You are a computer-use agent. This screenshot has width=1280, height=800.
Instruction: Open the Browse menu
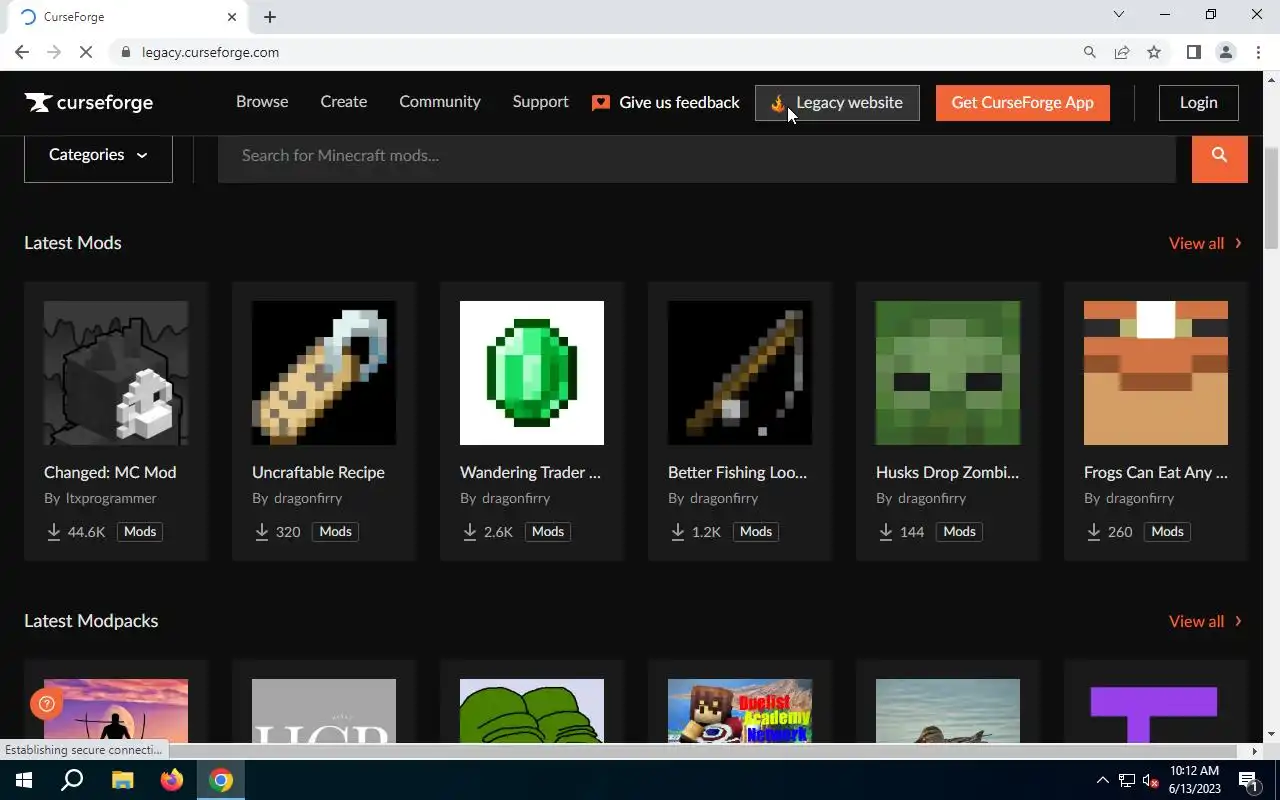coord(262,102)
